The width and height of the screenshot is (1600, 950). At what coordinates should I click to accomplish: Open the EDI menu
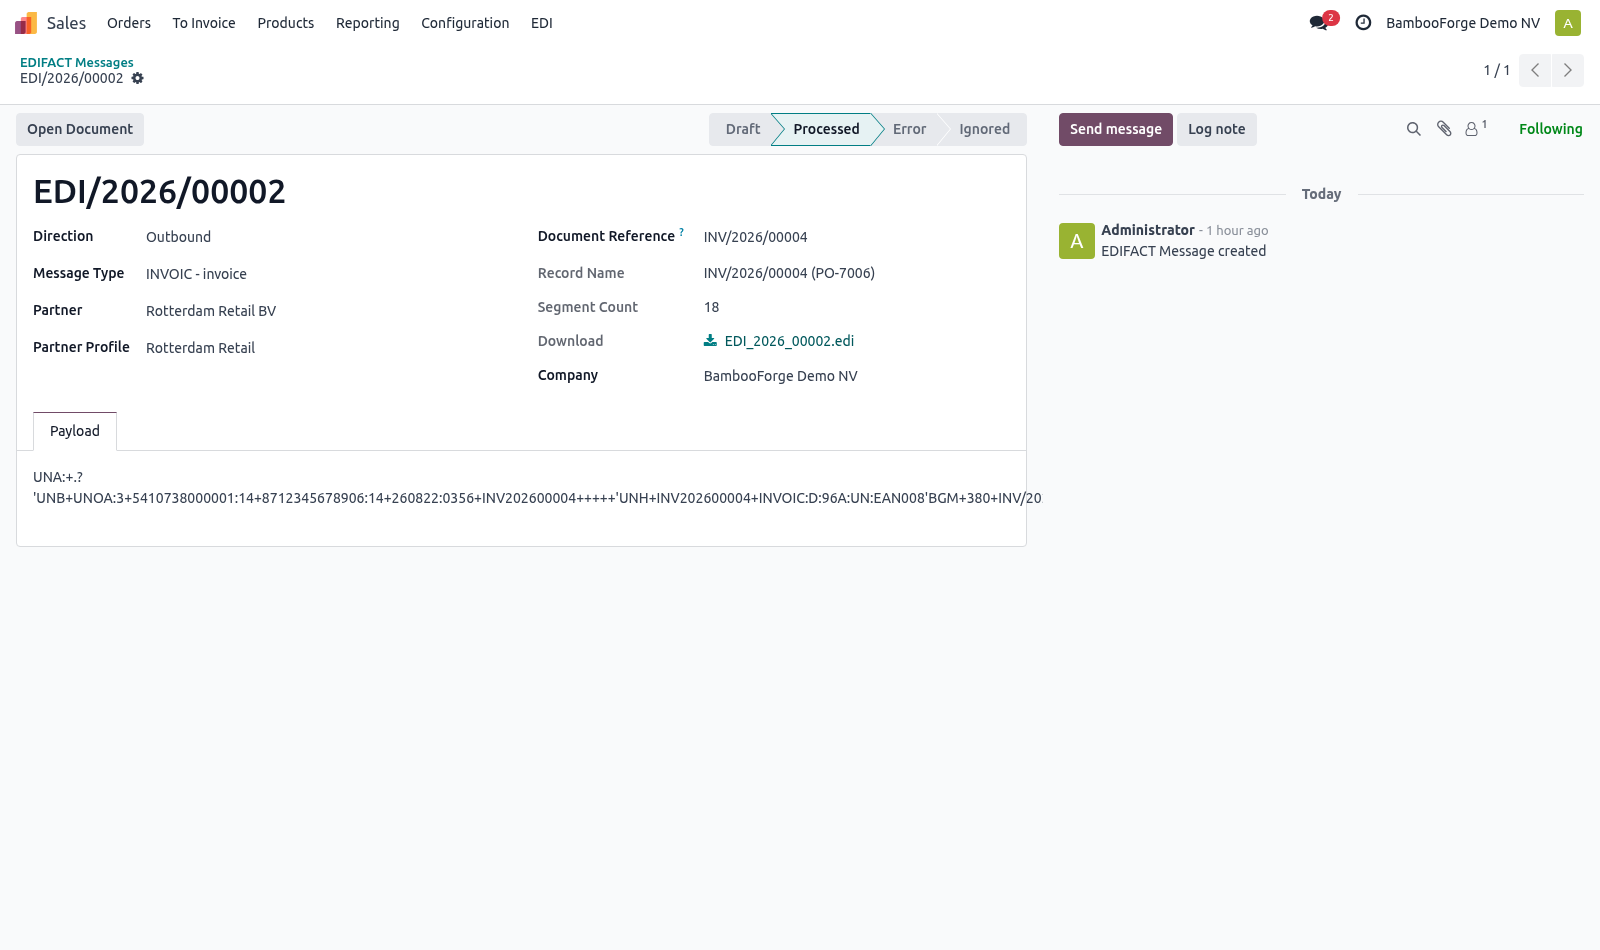(x=542, y=23)
